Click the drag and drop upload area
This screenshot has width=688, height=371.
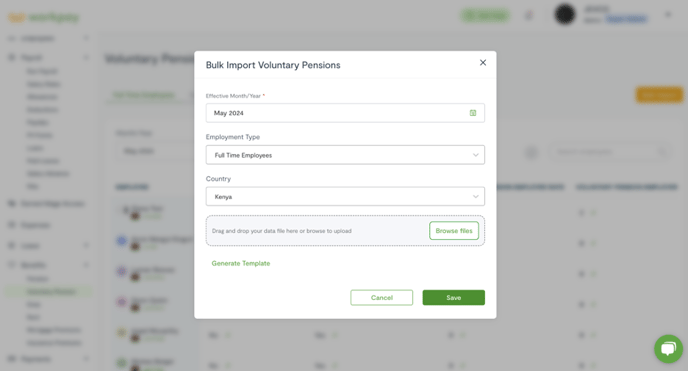[345, 231]
